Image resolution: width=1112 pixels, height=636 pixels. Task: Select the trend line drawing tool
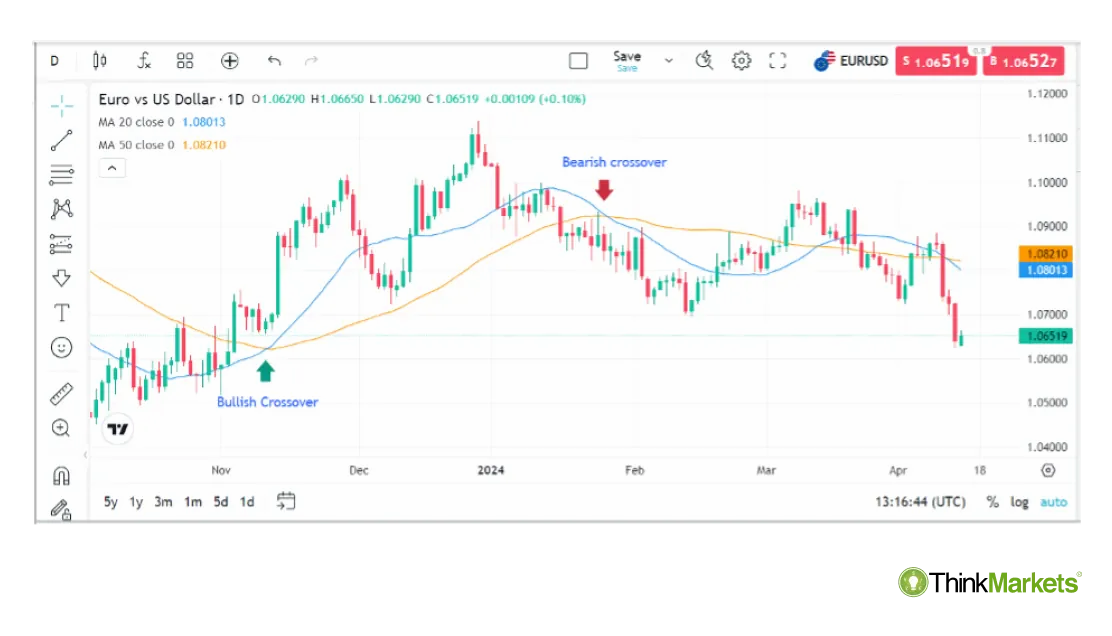click(61, 140)
